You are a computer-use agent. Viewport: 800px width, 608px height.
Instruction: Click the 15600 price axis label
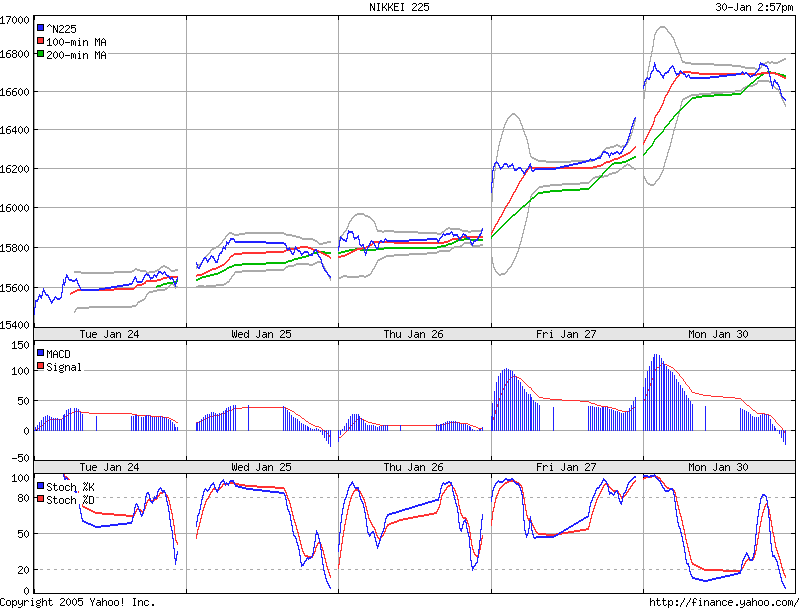(x=15, y=288)
